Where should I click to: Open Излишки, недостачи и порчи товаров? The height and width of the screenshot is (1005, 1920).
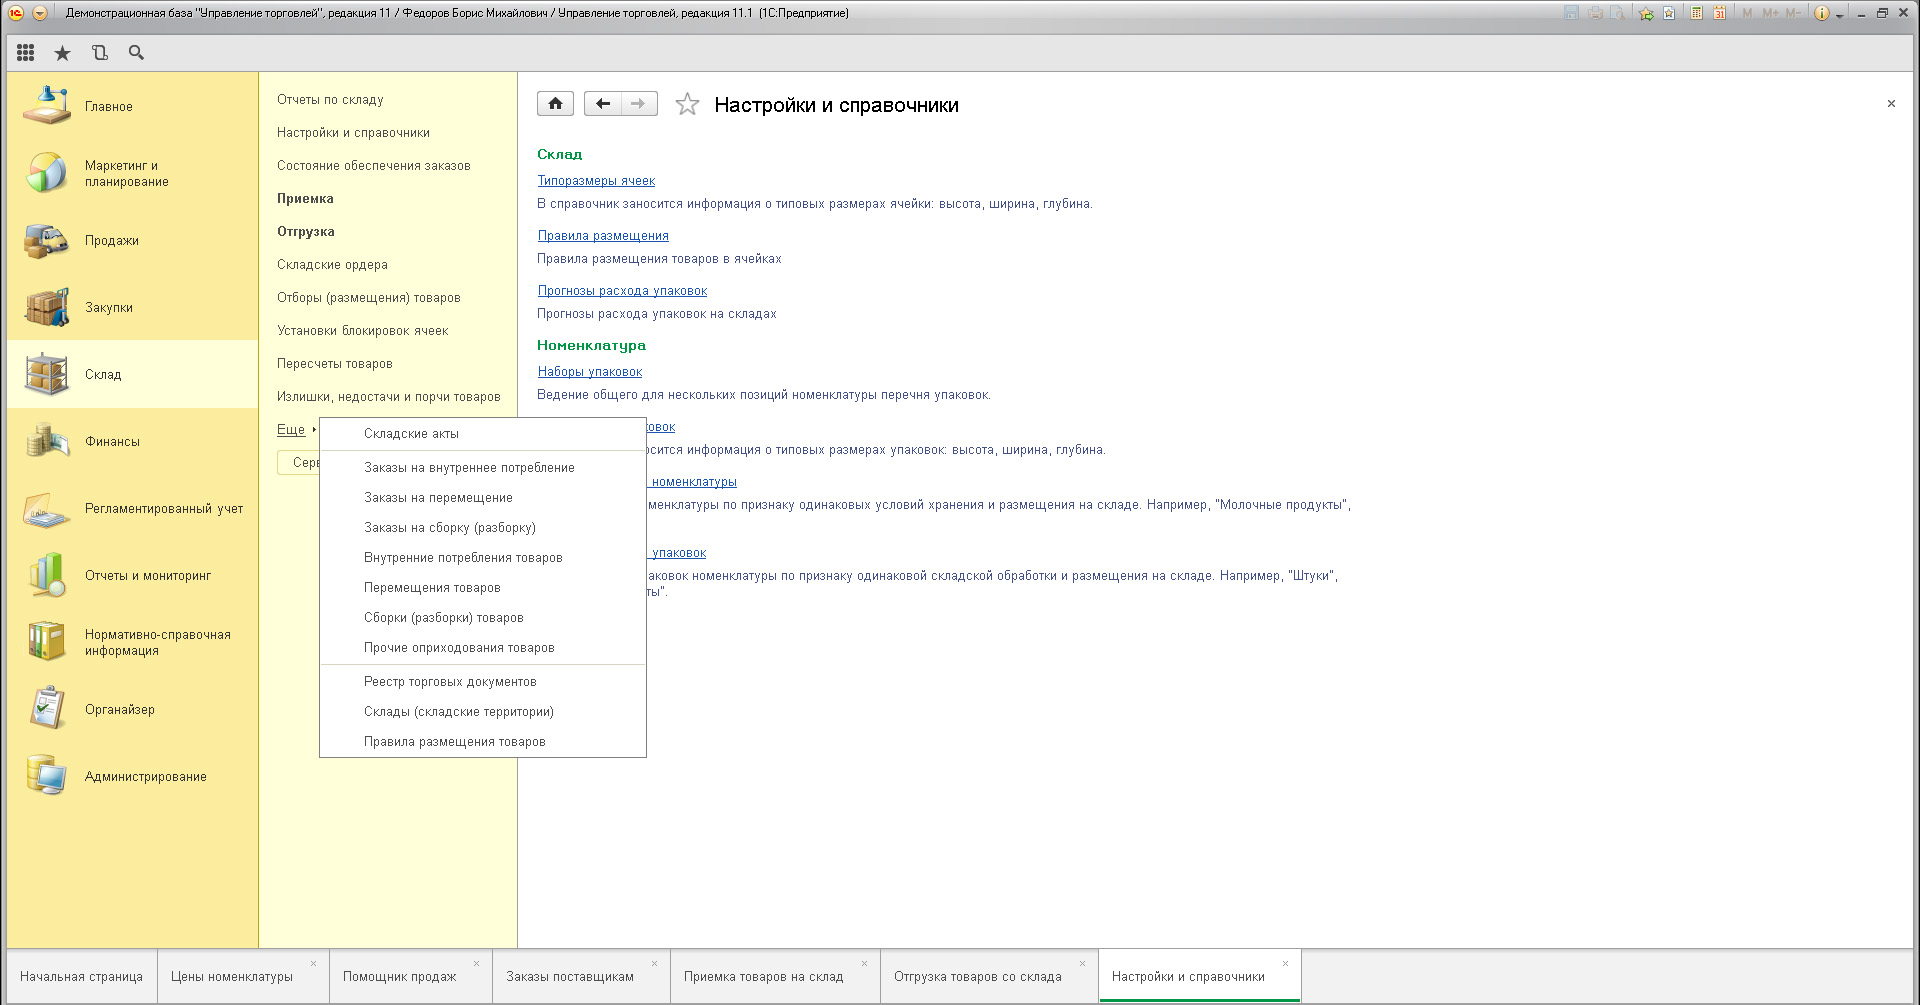coord(389,396)
